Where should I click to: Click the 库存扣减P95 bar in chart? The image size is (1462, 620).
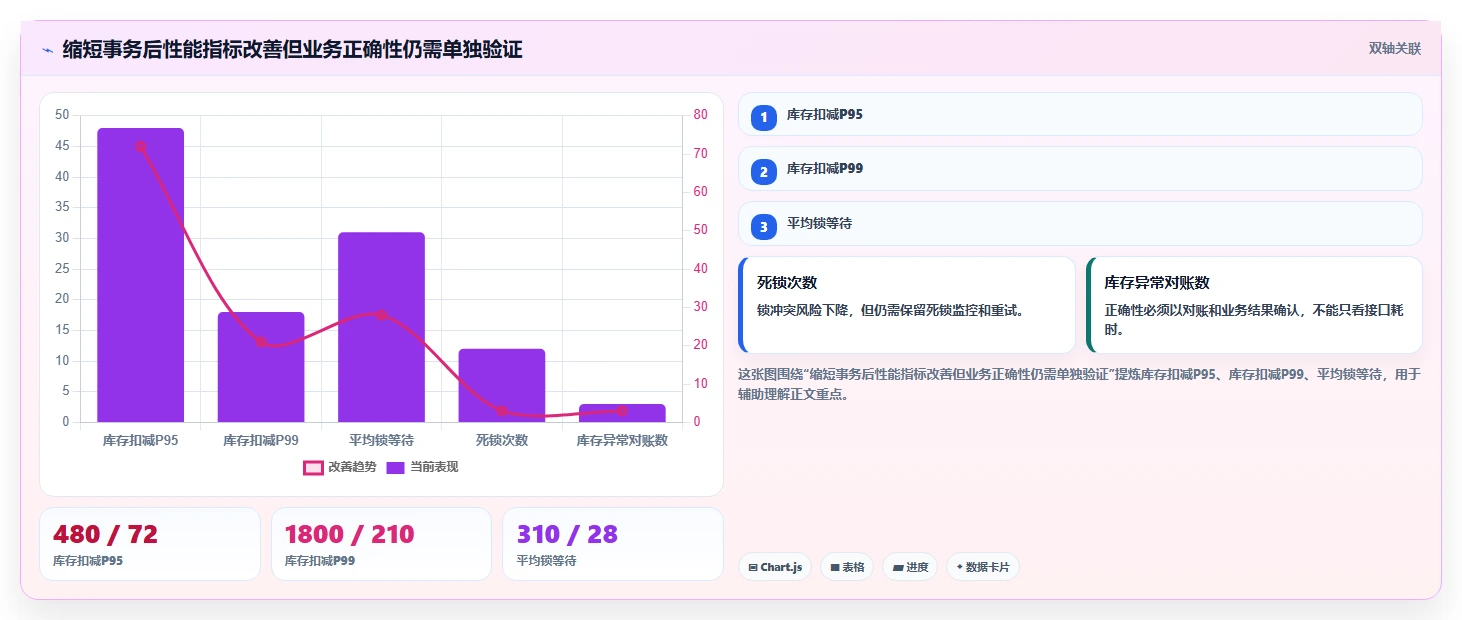(x=140, y=275)
